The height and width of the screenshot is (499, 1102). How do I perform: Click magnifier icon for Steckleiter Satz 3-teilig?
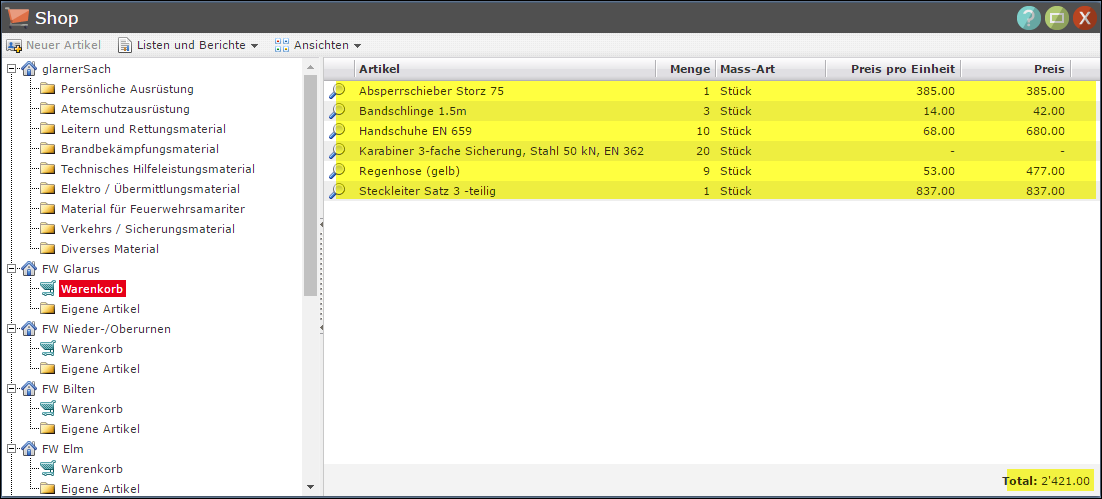pyautogui.click(x=338, y=191)
